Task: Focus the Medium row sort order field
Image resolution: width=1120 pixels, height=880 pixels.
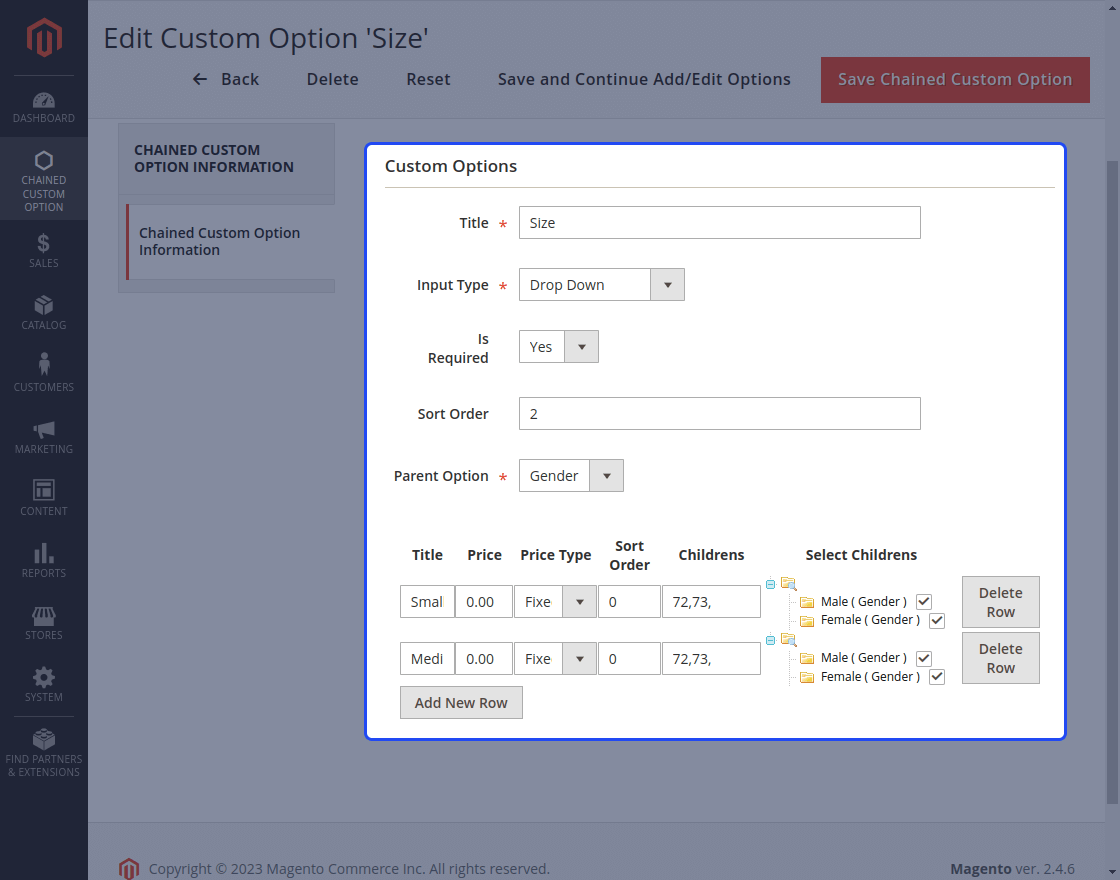Action: pos(629,659)
